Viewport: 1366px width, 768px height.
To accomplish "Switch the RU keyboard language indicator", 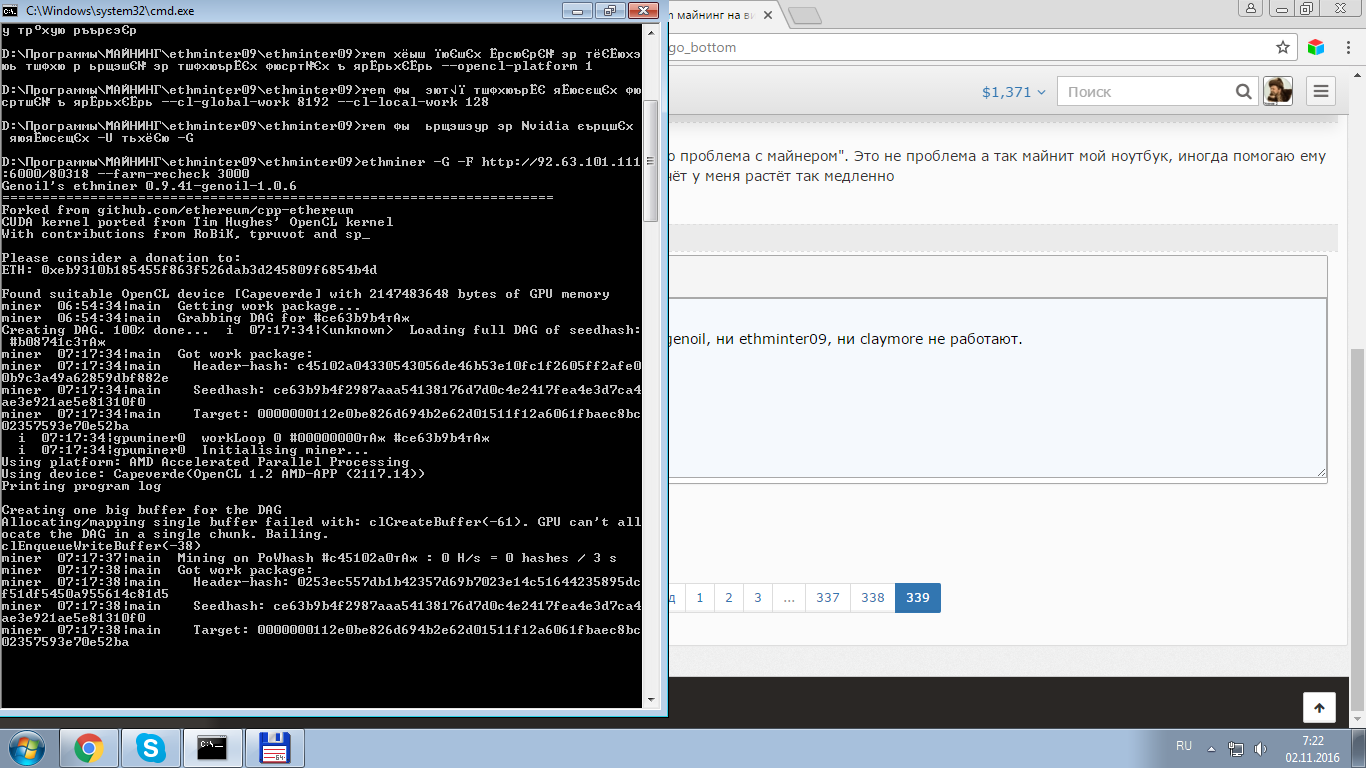I will tap(1183, 747).
